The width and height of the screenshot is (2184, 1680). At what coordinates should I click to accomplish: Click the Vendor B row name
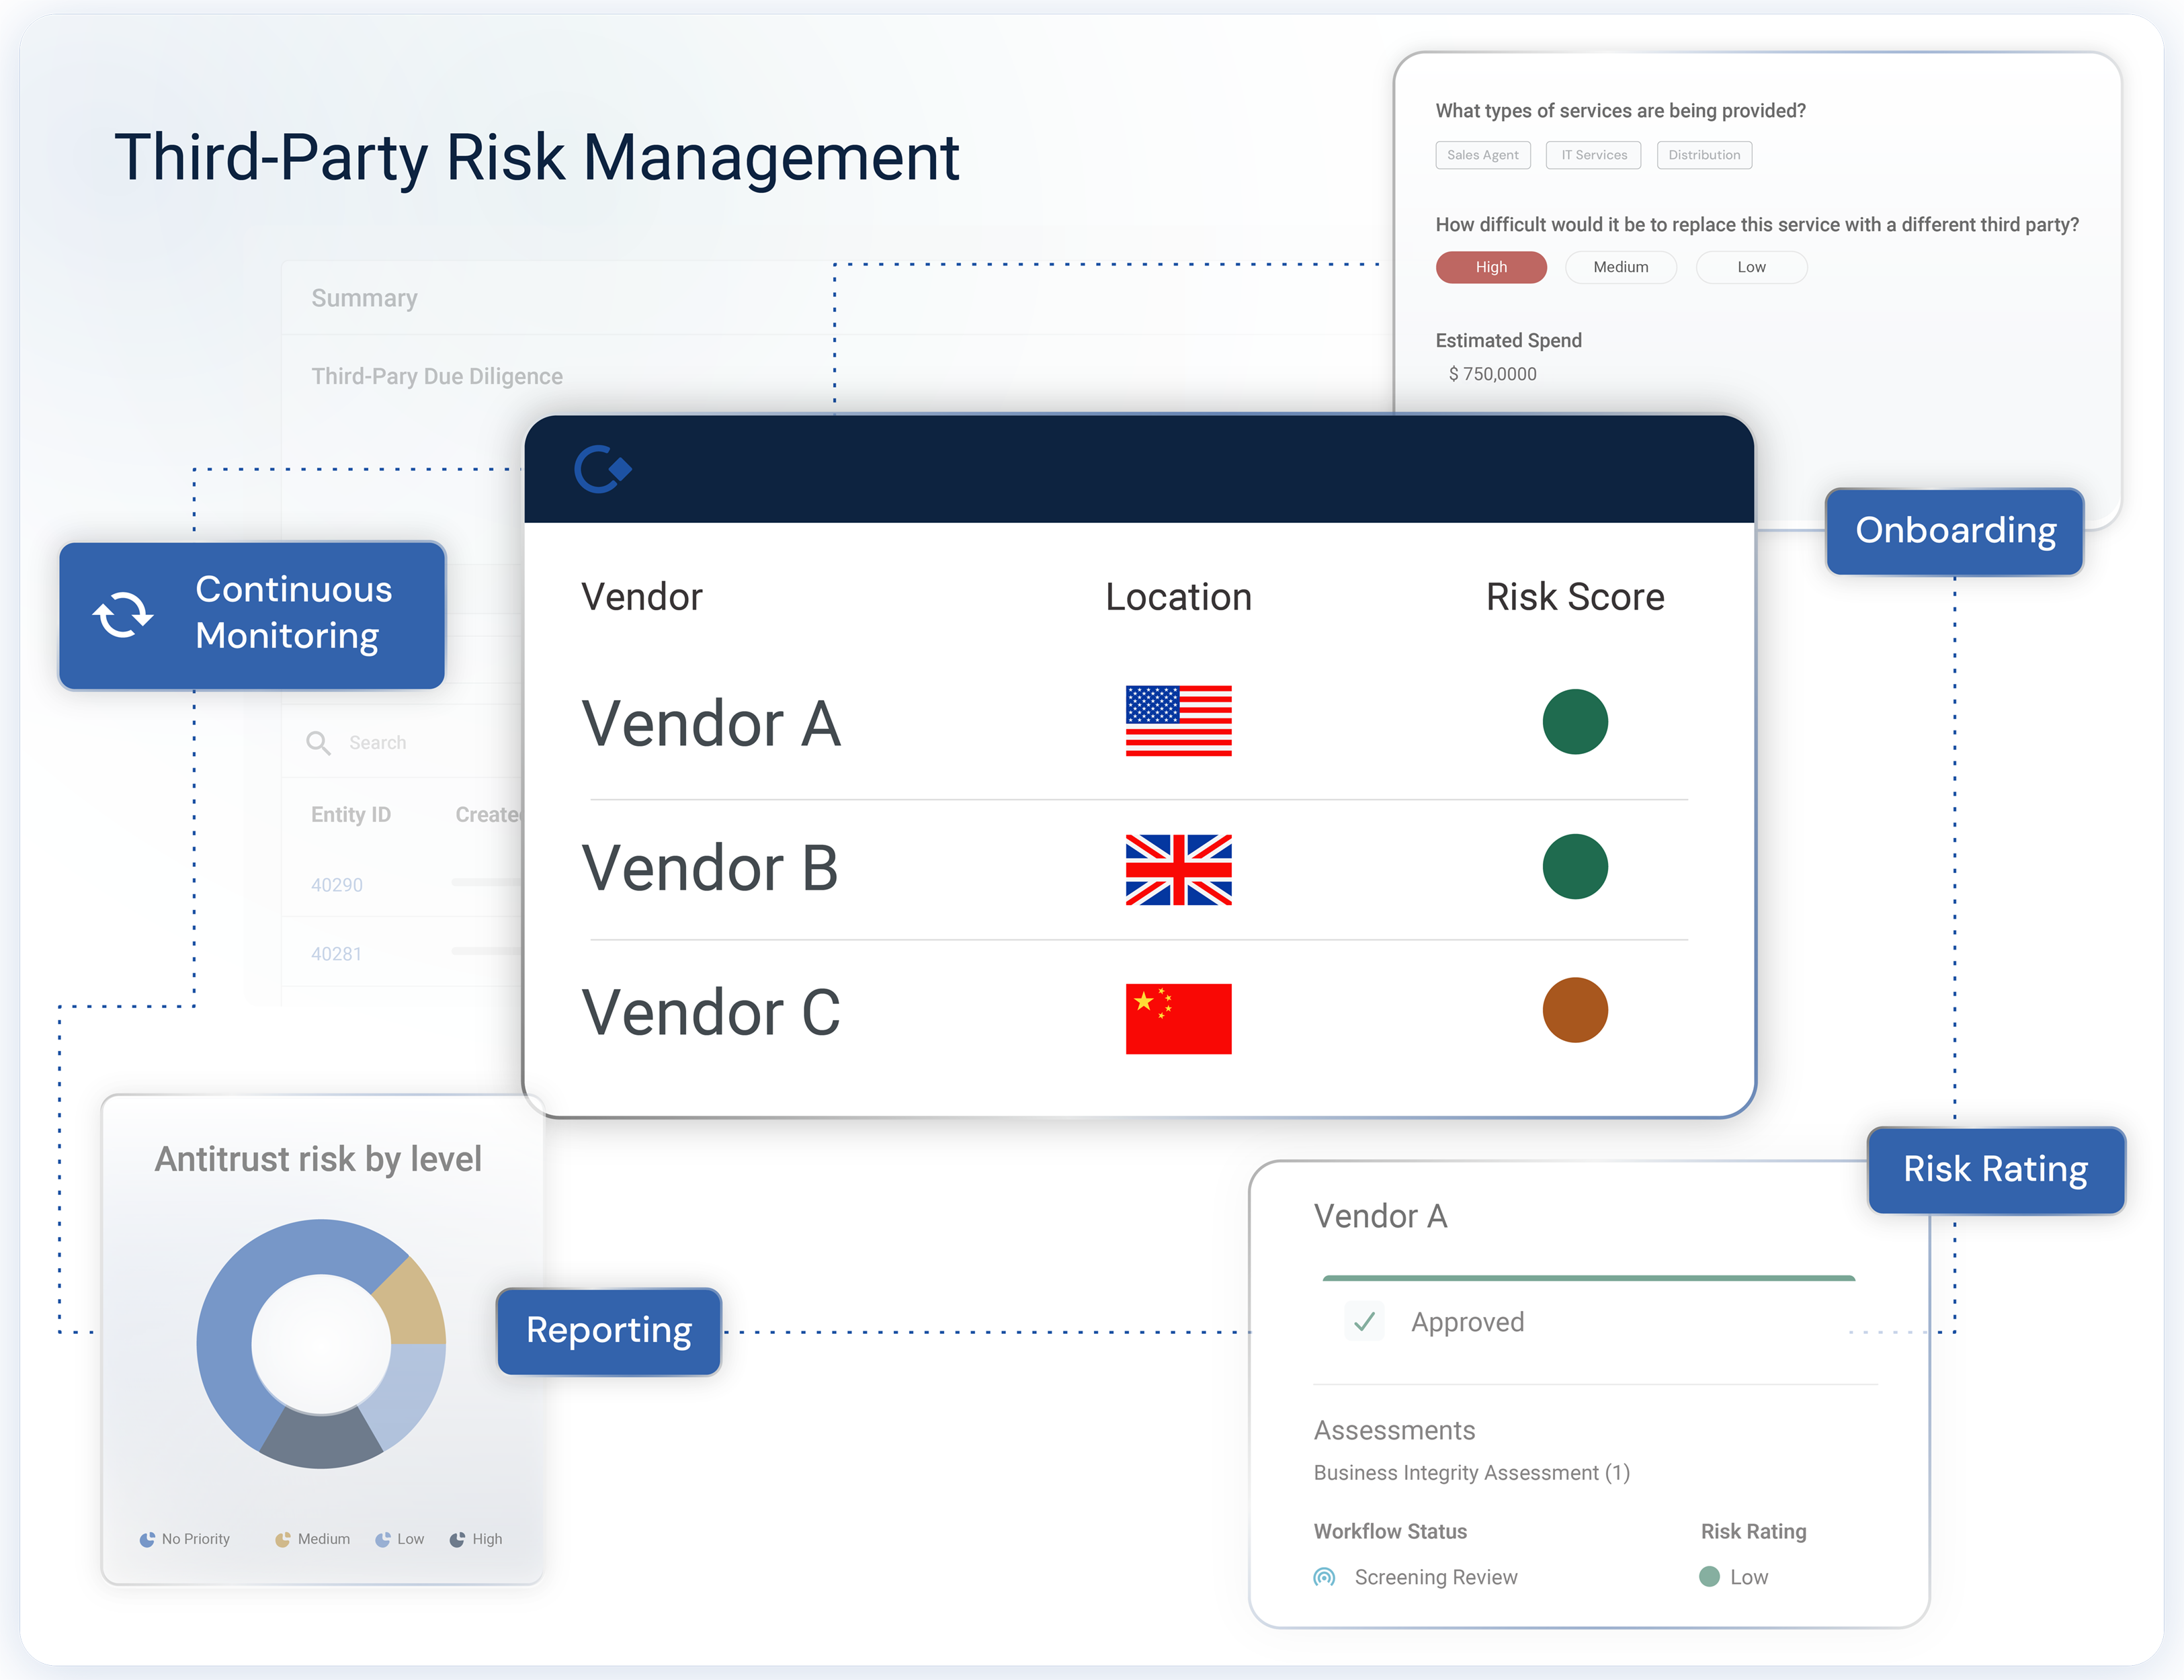[710, 868]
